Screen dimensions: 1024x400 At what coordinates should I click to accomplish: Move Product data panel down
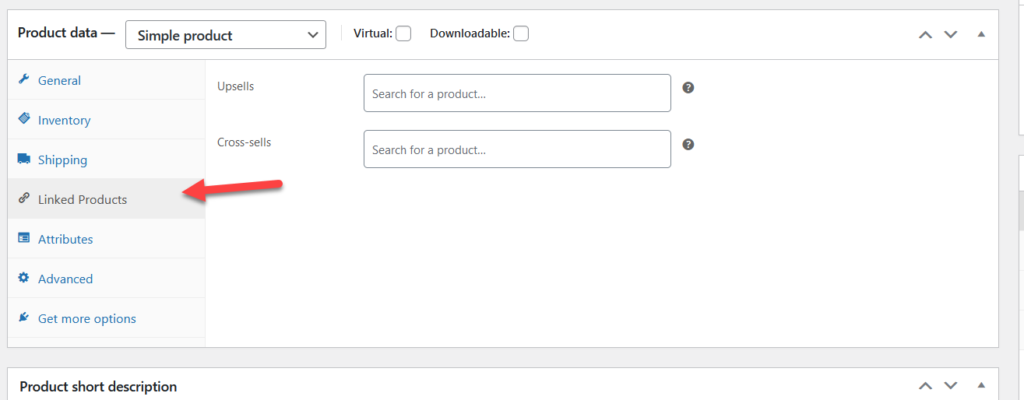(951, 35)
